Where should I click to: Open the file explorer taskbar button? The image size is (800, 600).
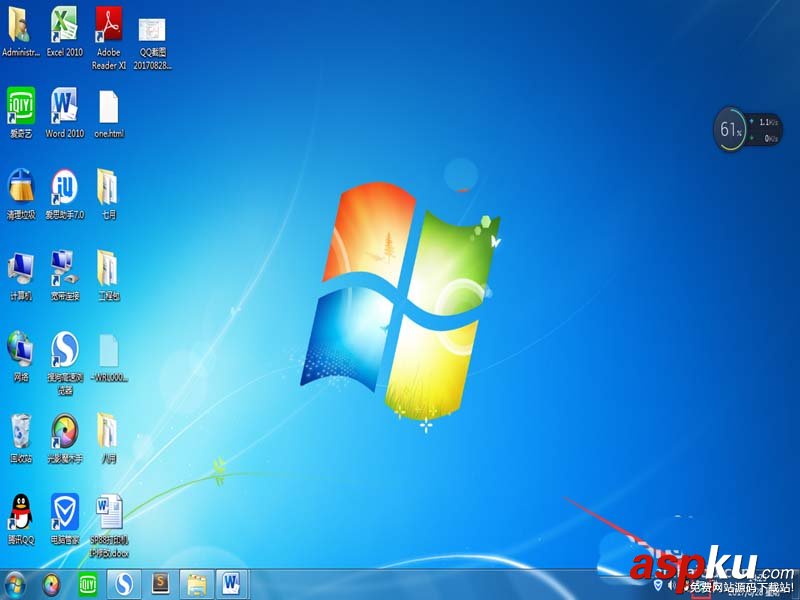tap(196, 585)
